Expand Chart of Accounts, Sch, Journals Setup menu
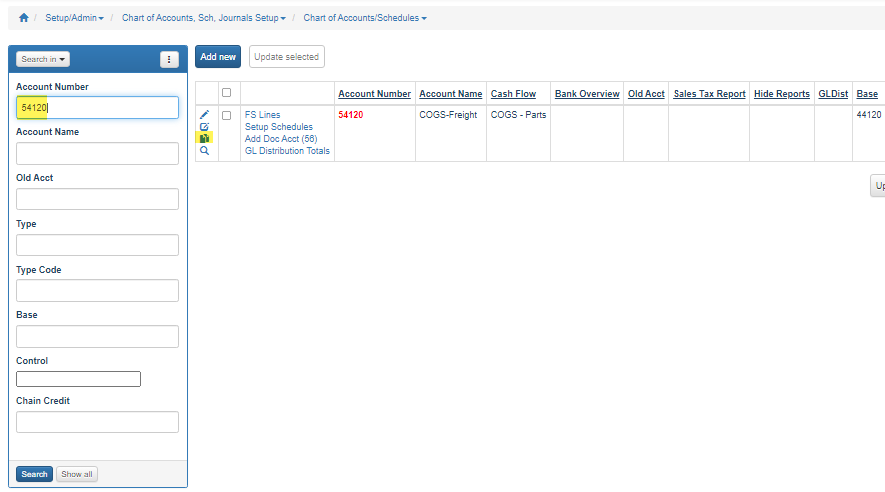The height and width of the screenshot is (492, 885). 204,18
